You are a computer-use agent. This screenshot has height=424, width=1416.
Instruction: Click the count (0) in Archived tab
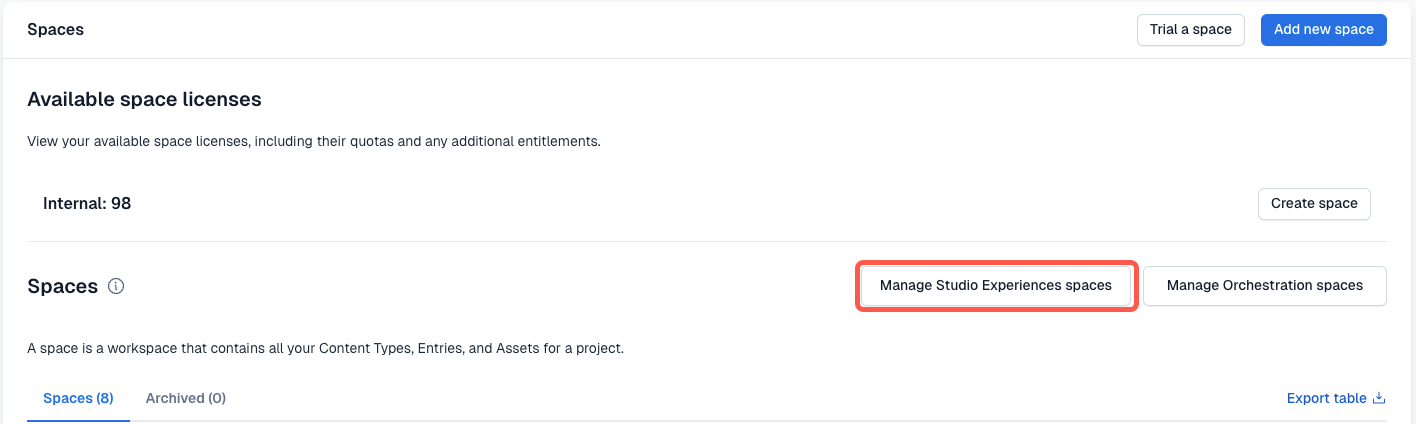[217, 398]
